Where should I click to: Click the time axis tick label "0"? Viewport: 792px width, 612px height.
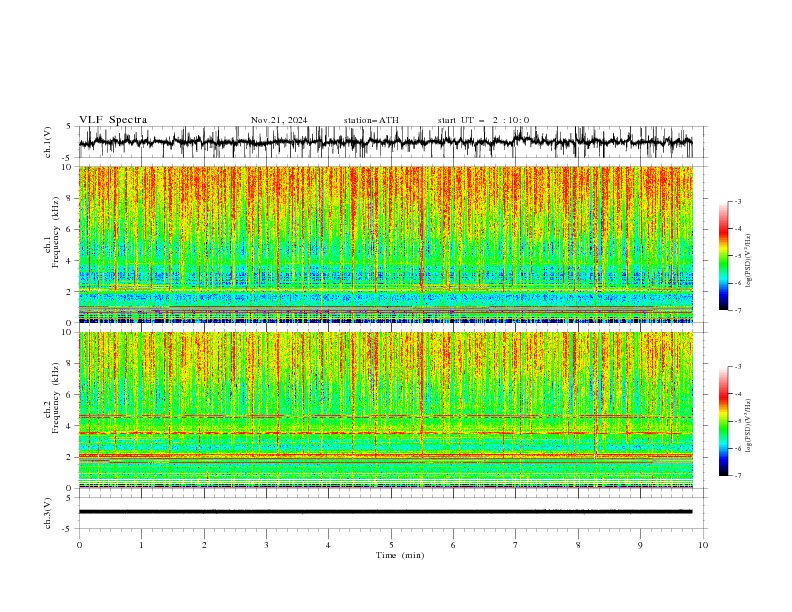[79, 545]
